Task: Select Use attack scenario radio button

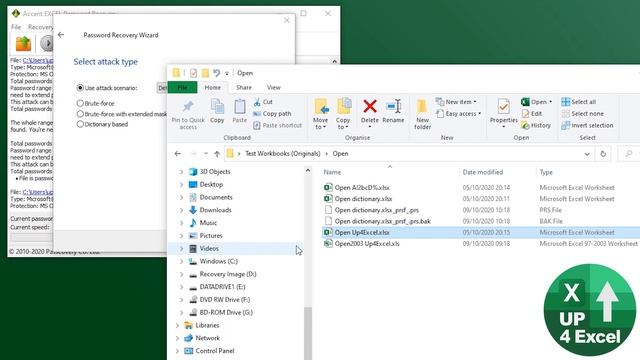Action: (80, 88)
